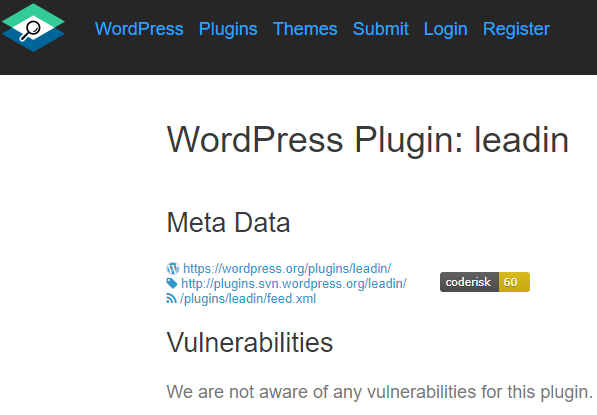This screenshot has height=415, width=597.
Task: Open the Themes nav item
Action: pyautogui.click(x=305, y=29)
